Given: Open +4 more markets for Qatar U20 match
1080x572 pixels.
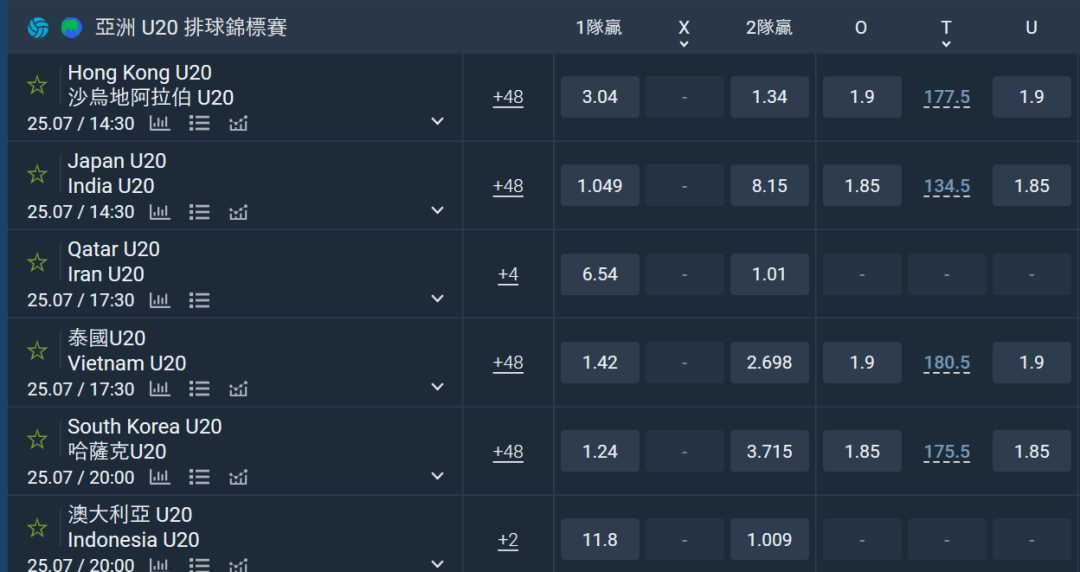Looking at the screenshot, I should click(508, 274).
